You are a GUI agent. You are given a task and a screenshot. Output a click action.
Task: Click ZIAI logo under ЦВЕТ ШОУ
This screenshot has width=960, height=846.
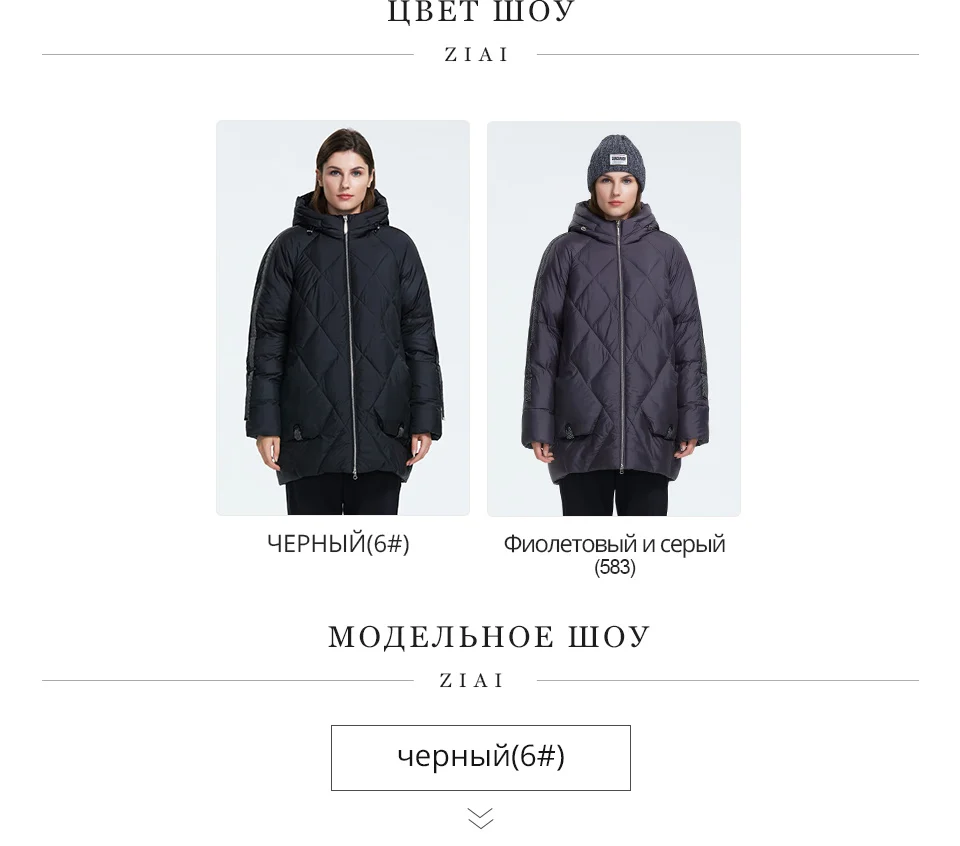(476, 54)
